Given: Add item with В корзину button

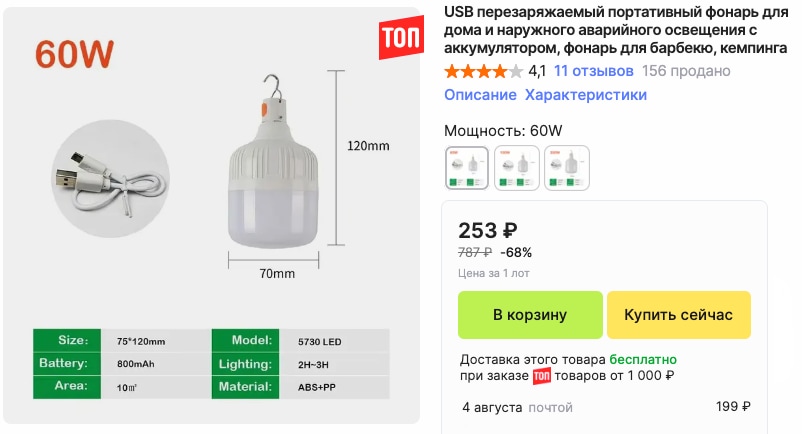Looking at the screenshot, I should click(x=530, y=315).
